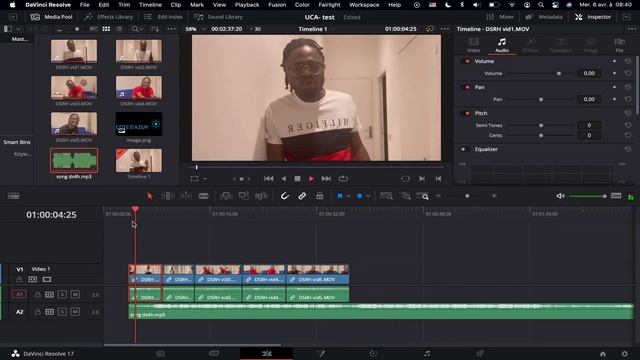Toggle the Pan enable switch
This screenshot has height=360, width=640.
(467, 87)
